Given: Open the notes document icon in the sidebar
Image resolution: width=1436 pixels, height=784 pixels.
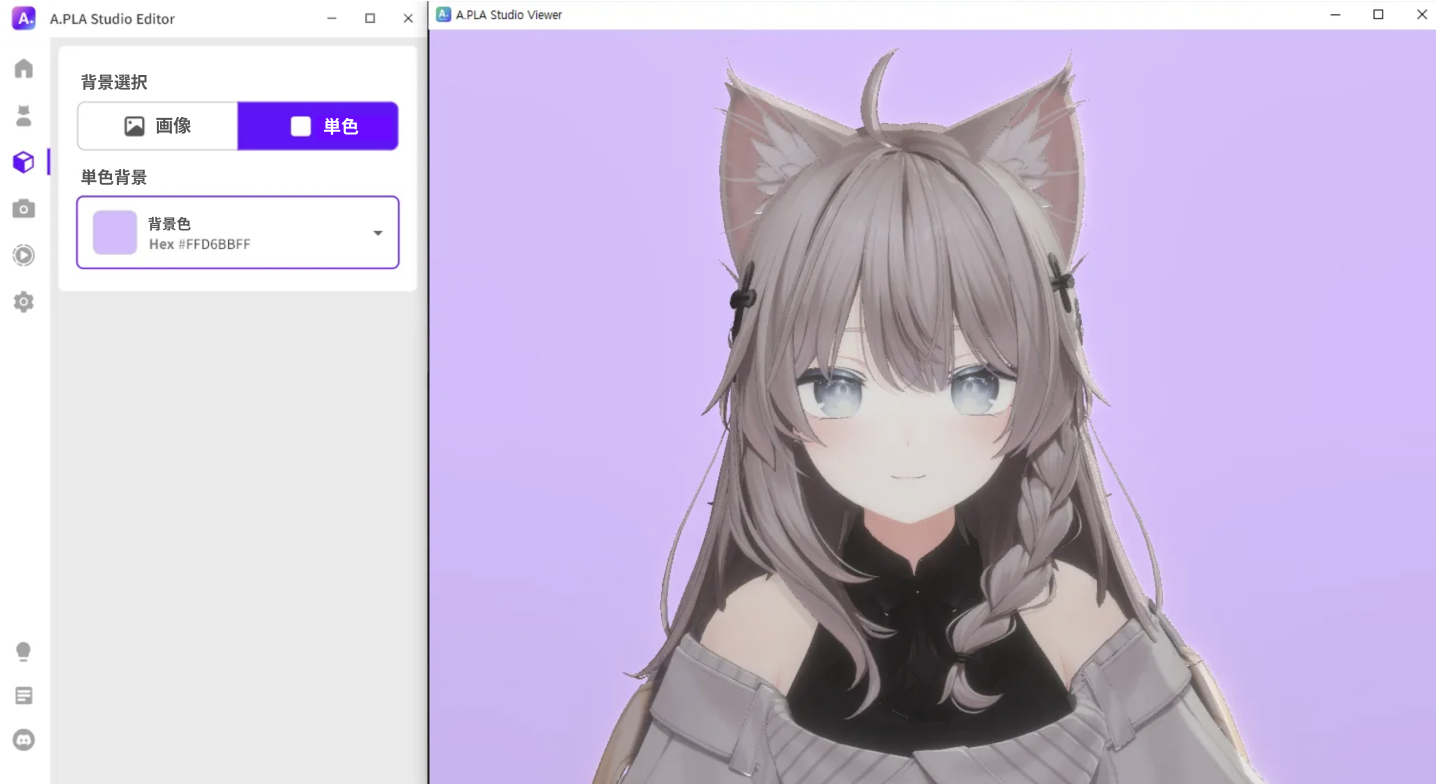Looking at the screenshot, I should pos(24,696).
